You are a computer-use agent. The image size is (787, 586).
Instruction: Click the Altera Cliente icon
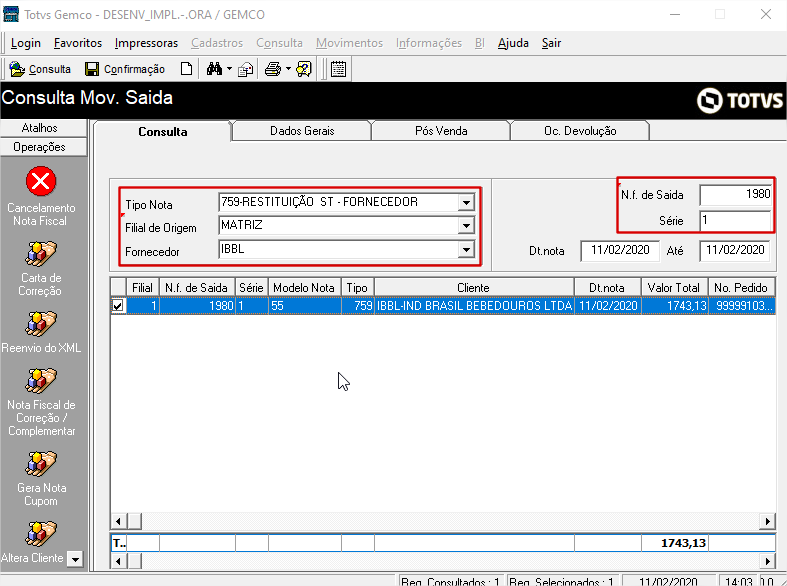(x=41, y=534)
